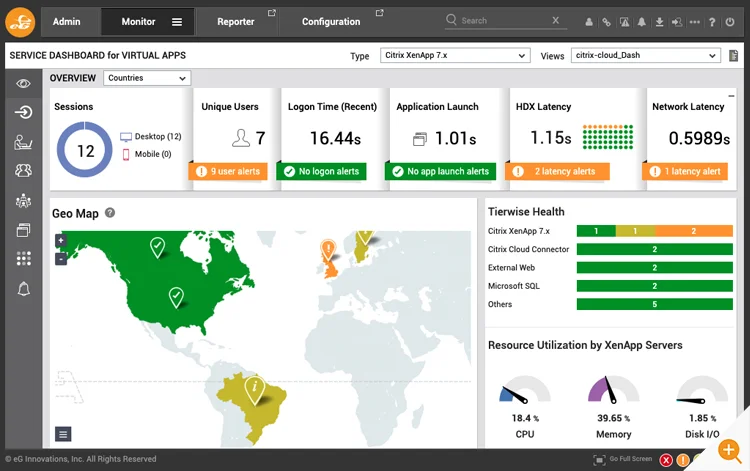This screenshot has width=750, height=471.
Task: Open the Monitor hamburger menu
Action: point(177,22)
